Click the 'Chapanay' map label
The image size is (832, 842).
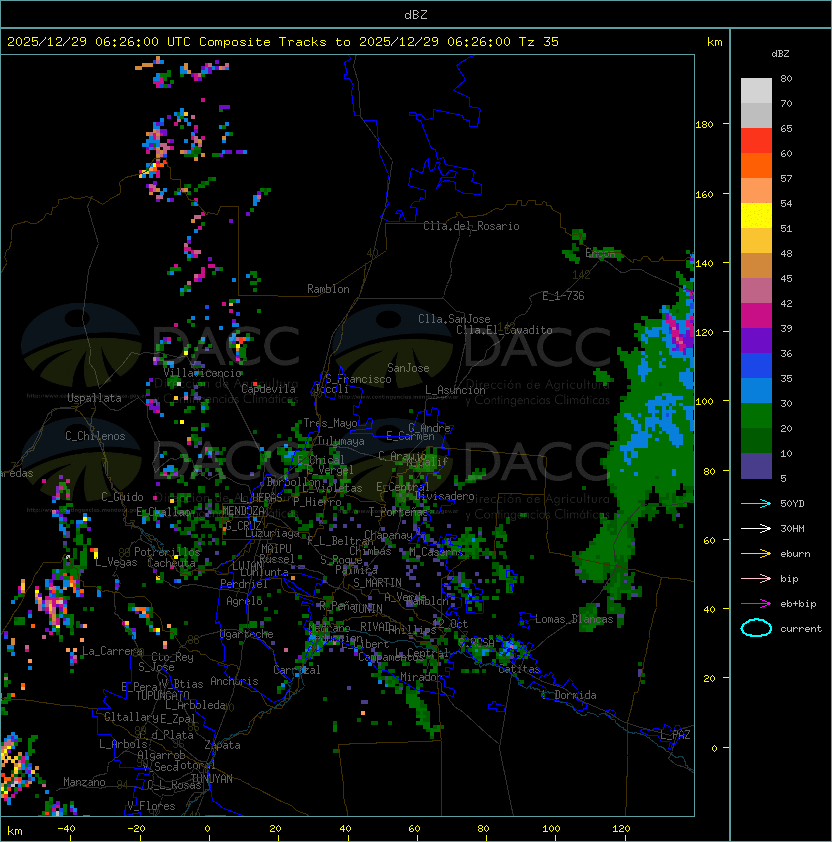(x=388, y=535)
